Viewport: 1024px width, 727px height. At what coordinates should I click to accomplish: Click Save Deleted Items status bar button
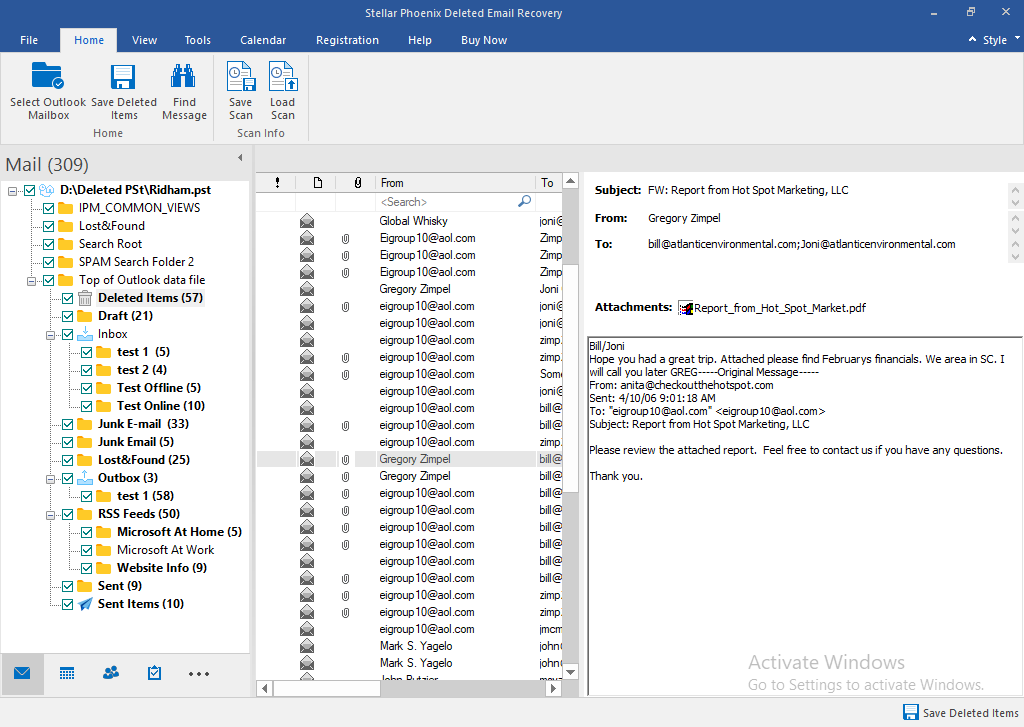point(960,713)
